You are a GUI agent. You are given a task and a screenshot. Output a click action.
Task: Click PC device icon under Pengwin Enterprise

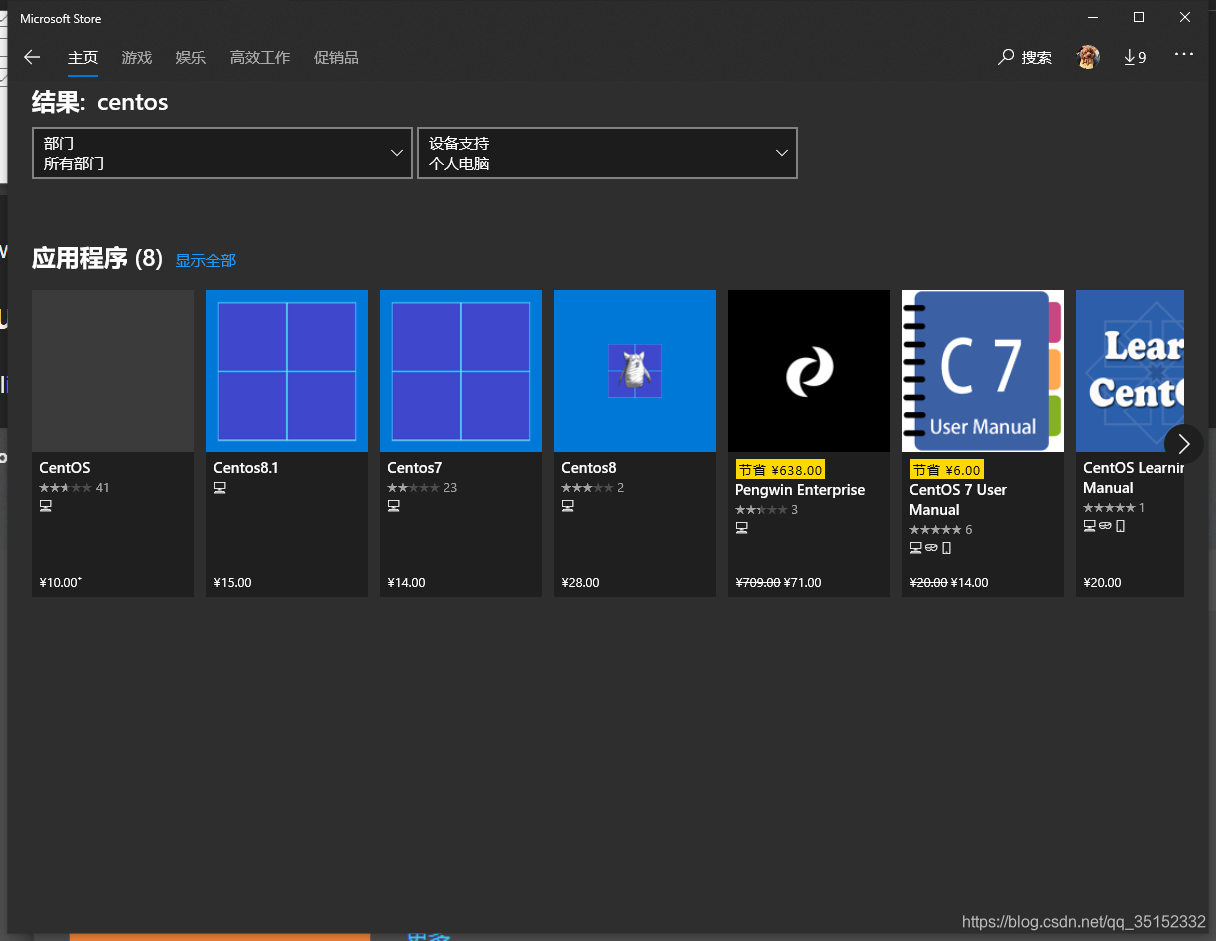tap(741, 528)
